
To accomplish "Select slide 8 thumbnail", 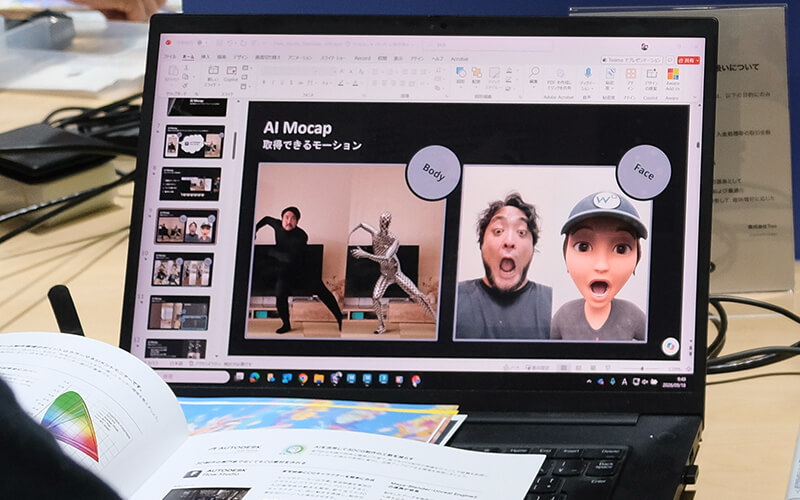I will (190, 184).
